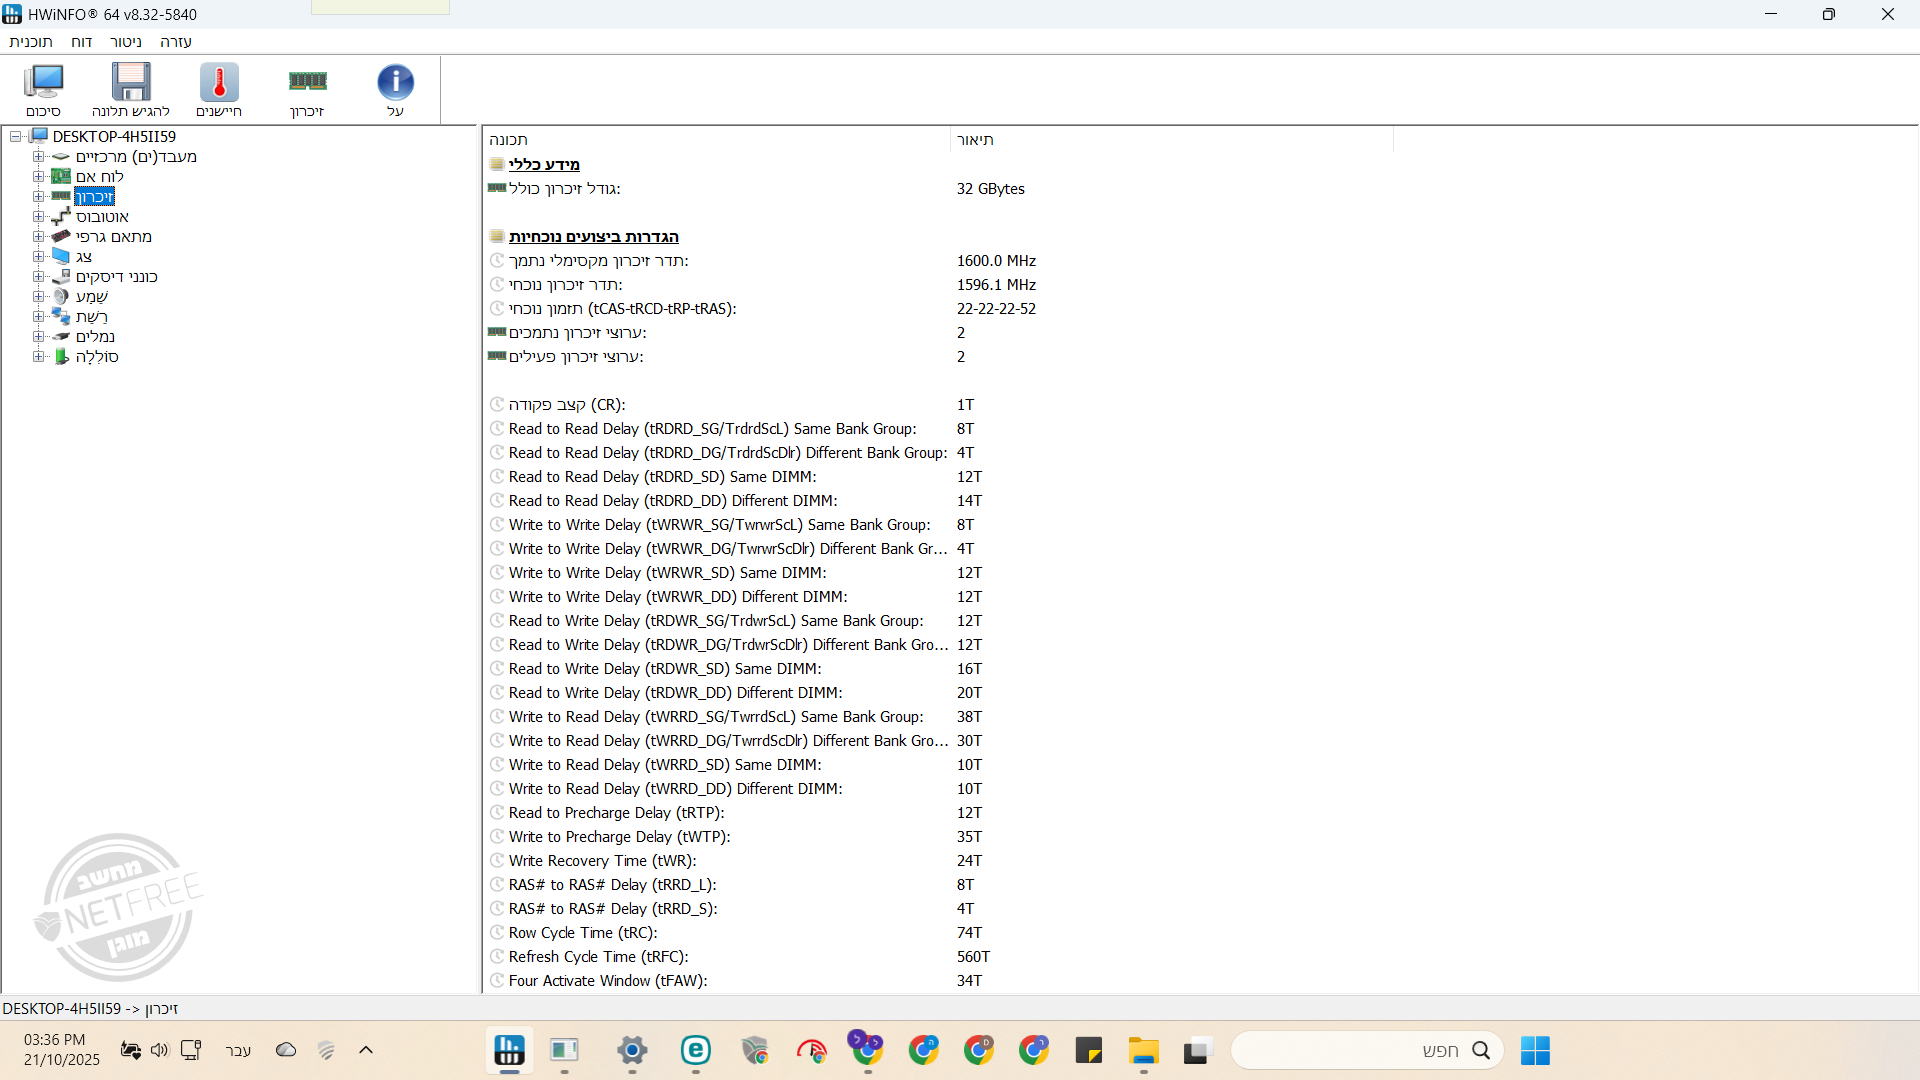Open the Help (עזרה) menu
1920x1080 pixels.
pos(175,42)
